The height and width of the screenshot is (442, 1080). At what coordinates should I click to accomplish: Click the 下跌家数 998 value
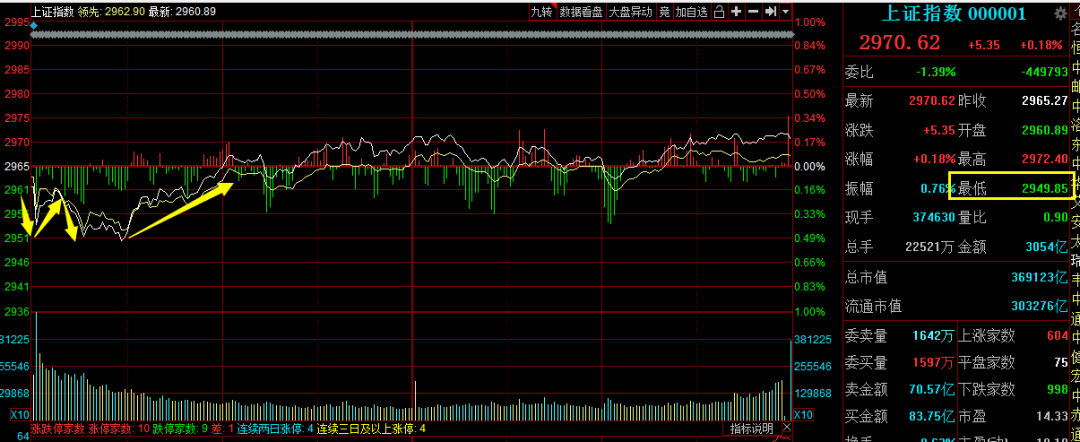coord(1057,390)
